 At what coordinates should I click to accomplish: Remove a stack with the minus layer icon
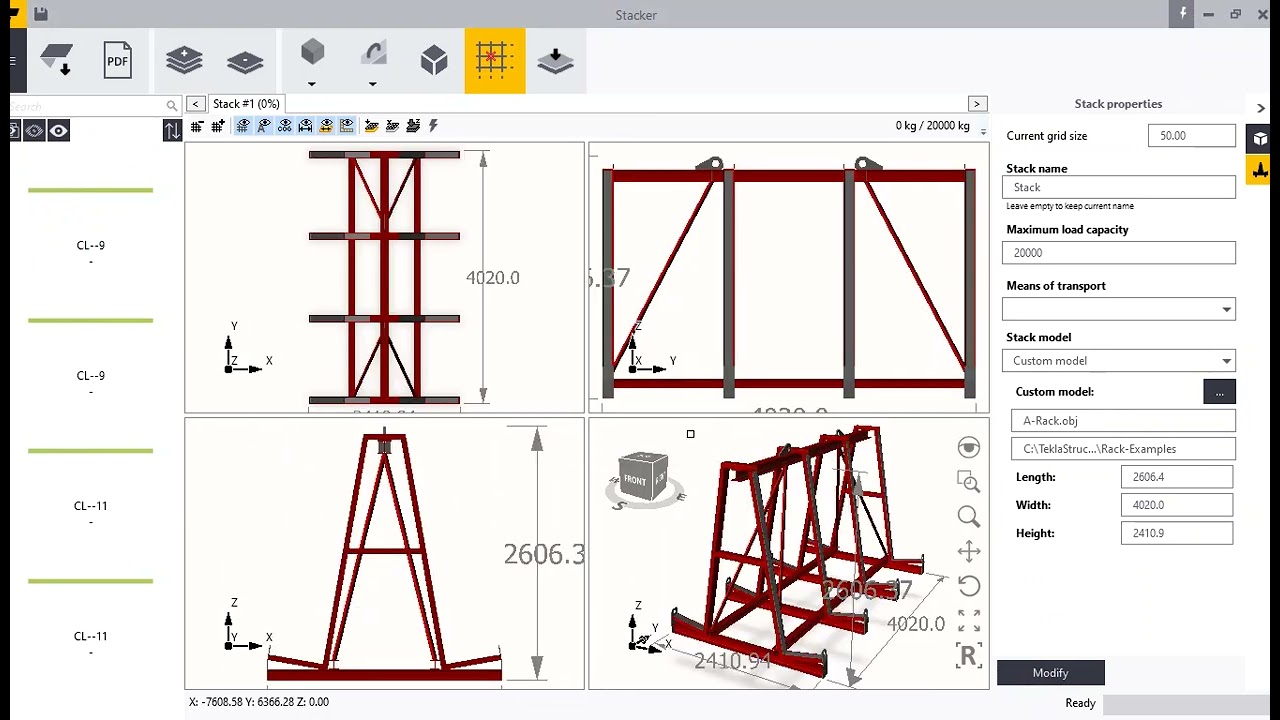(x=245, y=61)
